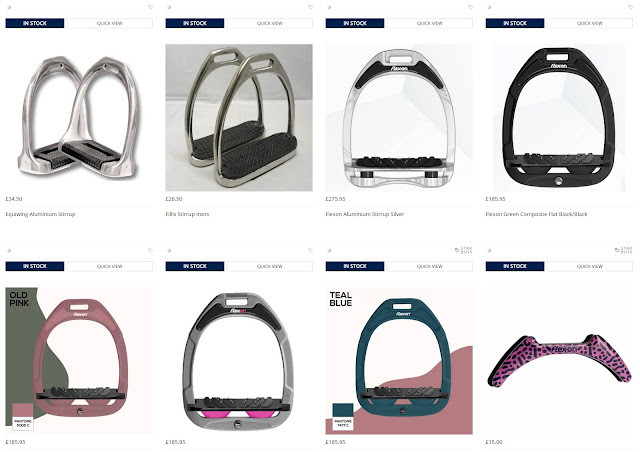Click small round dot icon above Flexon Aluminium Silver

point(329,7)
